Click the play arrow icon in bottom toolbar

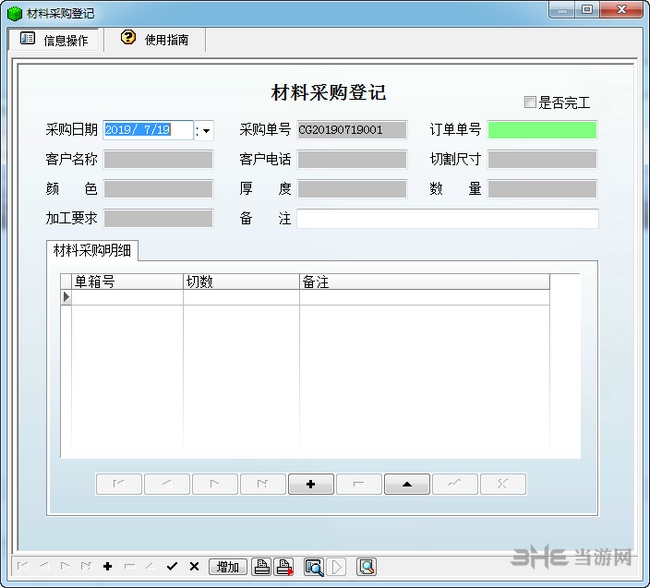pyautogui.click(x=337, y=567)
